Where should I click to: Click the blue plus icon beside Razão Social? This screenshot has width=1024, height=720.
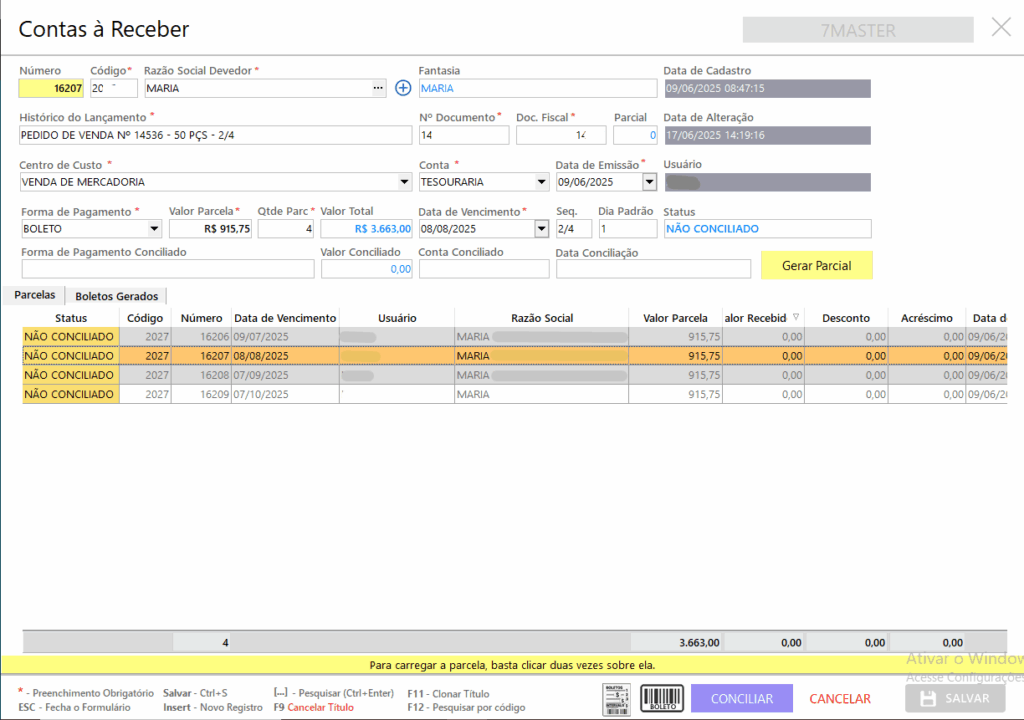coord(403,88)
